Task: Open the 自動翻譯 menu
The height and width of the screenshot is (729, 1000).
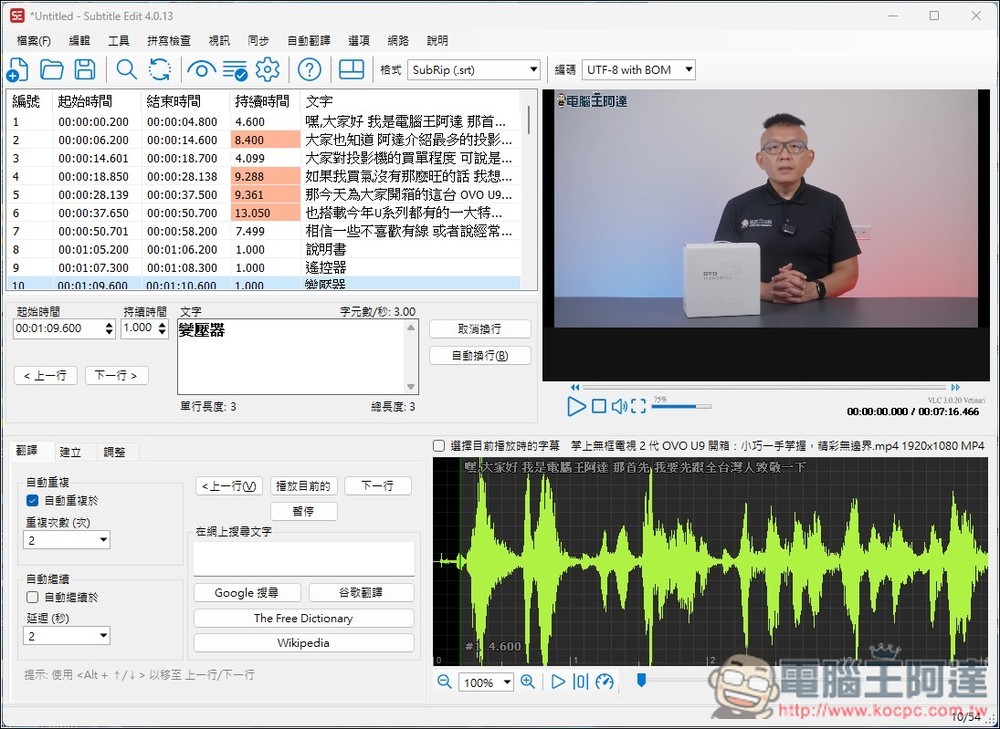Action: tap(311, 41)
